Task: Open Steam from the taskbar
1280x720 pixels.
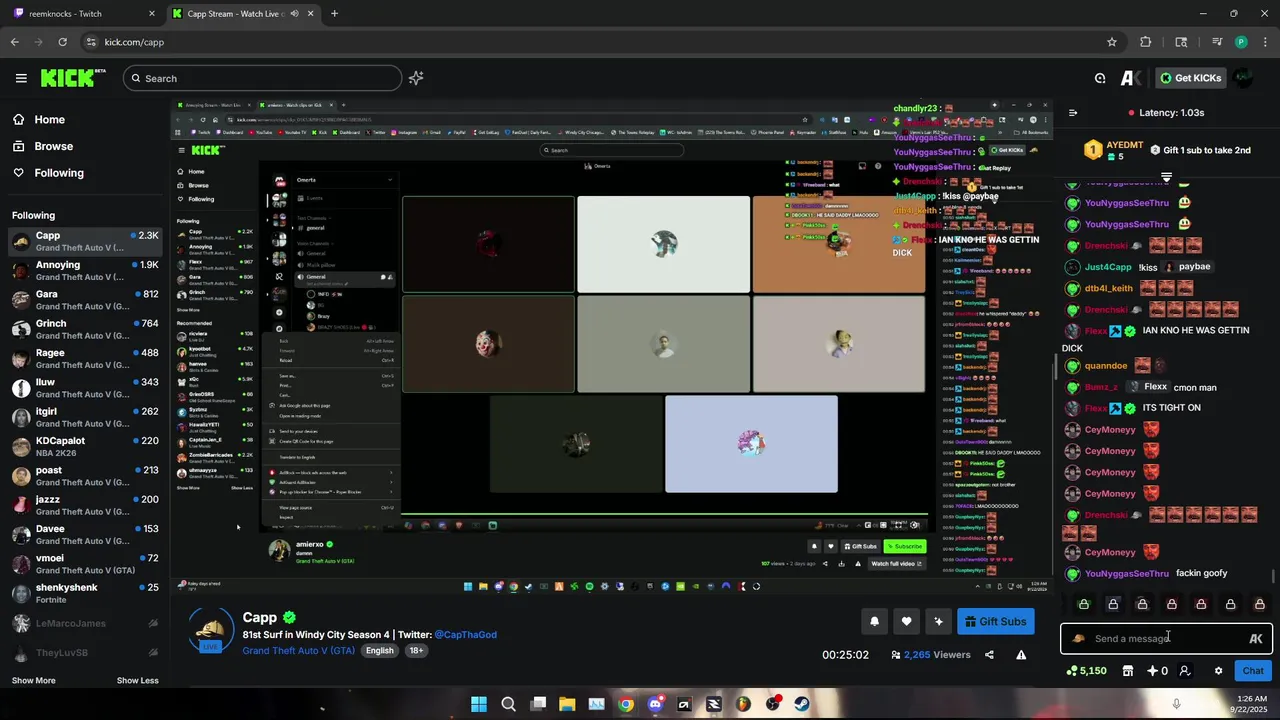Action: click(802, 704)
